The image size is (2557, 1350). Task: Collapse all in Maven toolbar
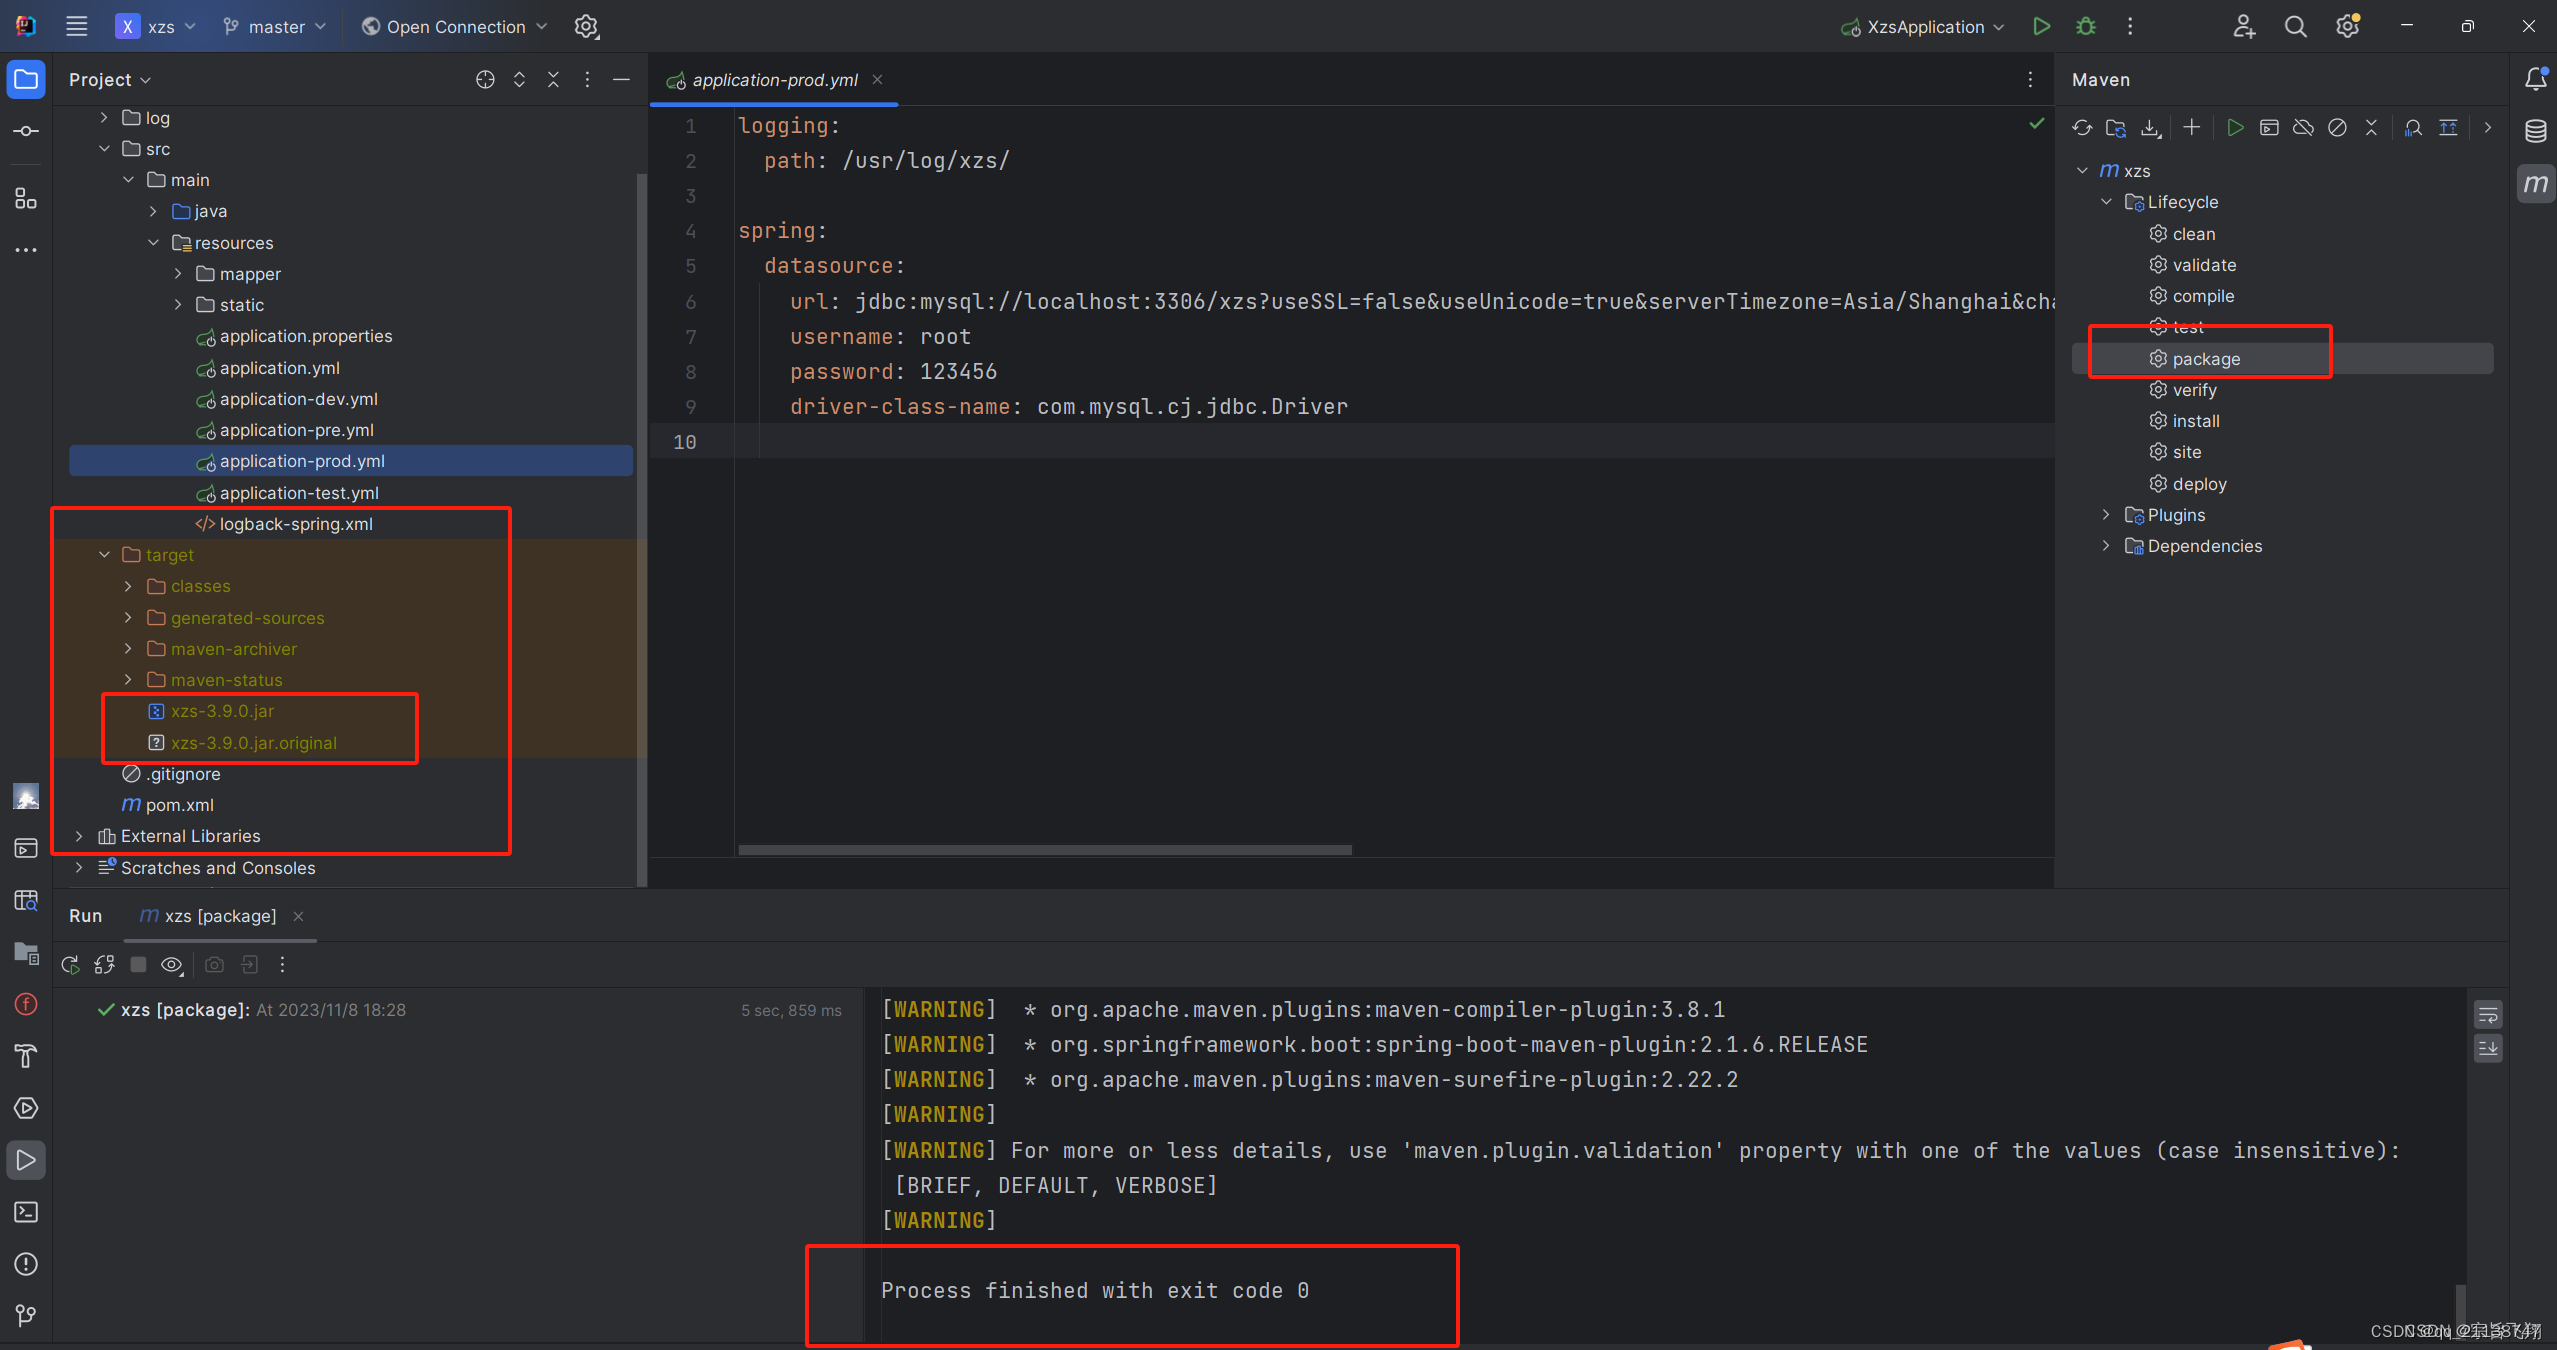click(2371, 128)
